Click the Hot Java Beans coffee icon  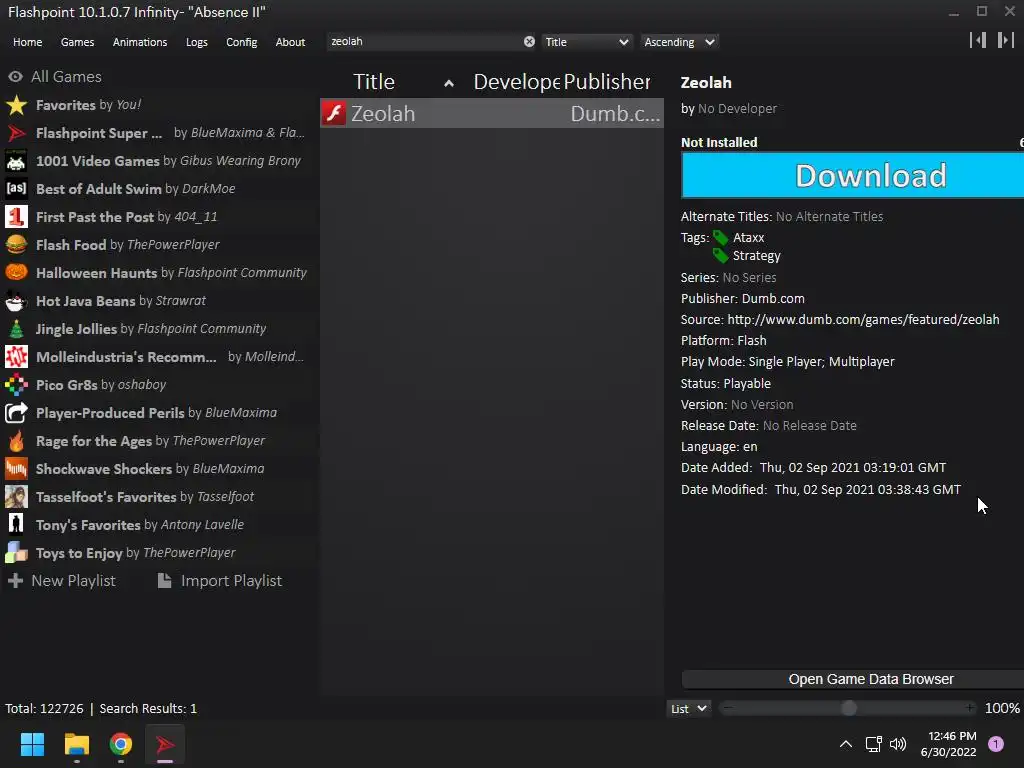point(16,301)
